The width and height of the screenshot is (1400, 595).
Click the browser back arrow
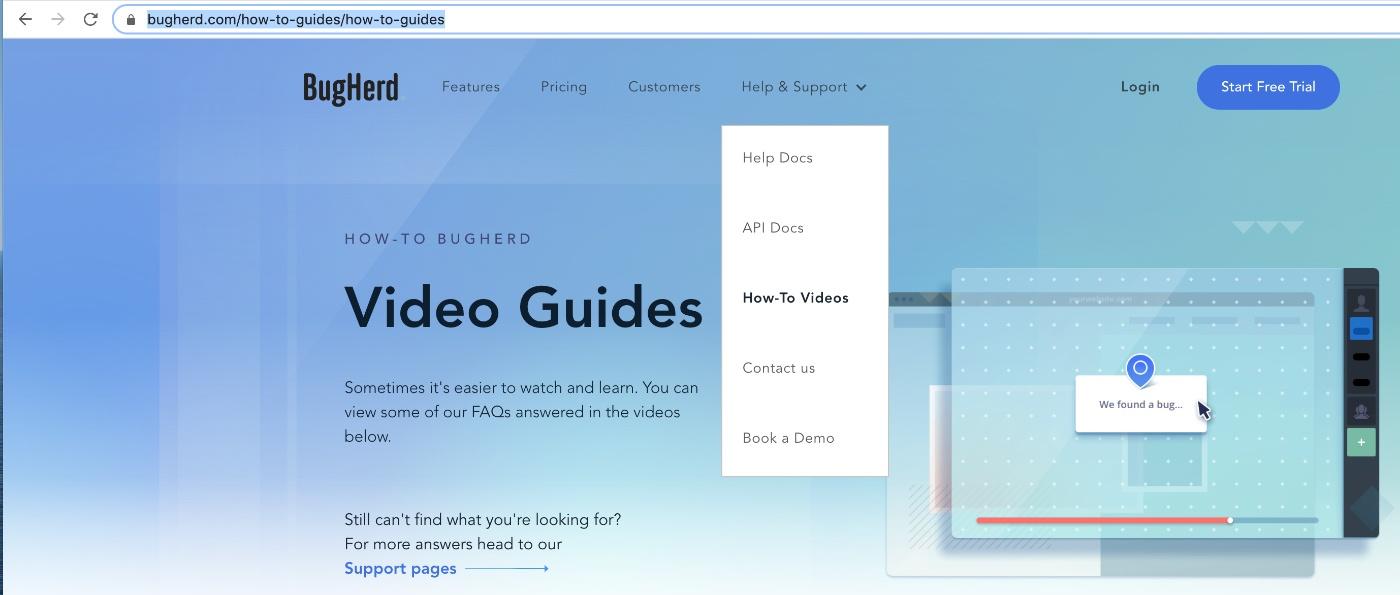point(25,19)
